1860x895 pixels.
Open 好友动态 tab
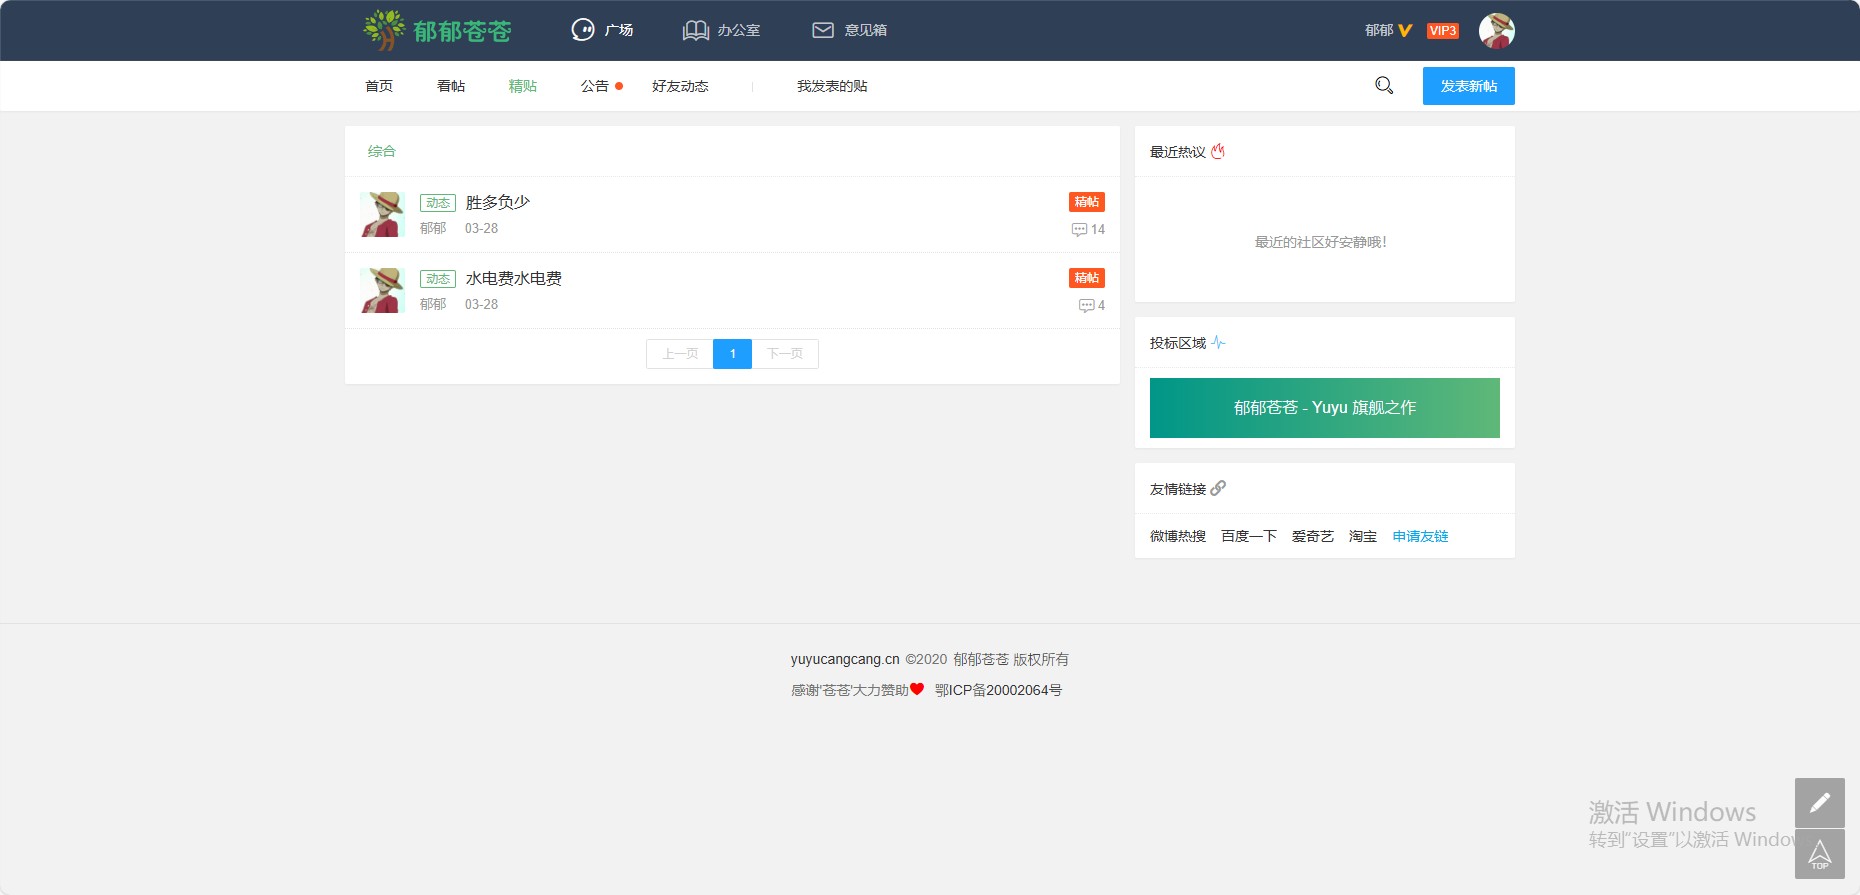click(x=680, y=86)
